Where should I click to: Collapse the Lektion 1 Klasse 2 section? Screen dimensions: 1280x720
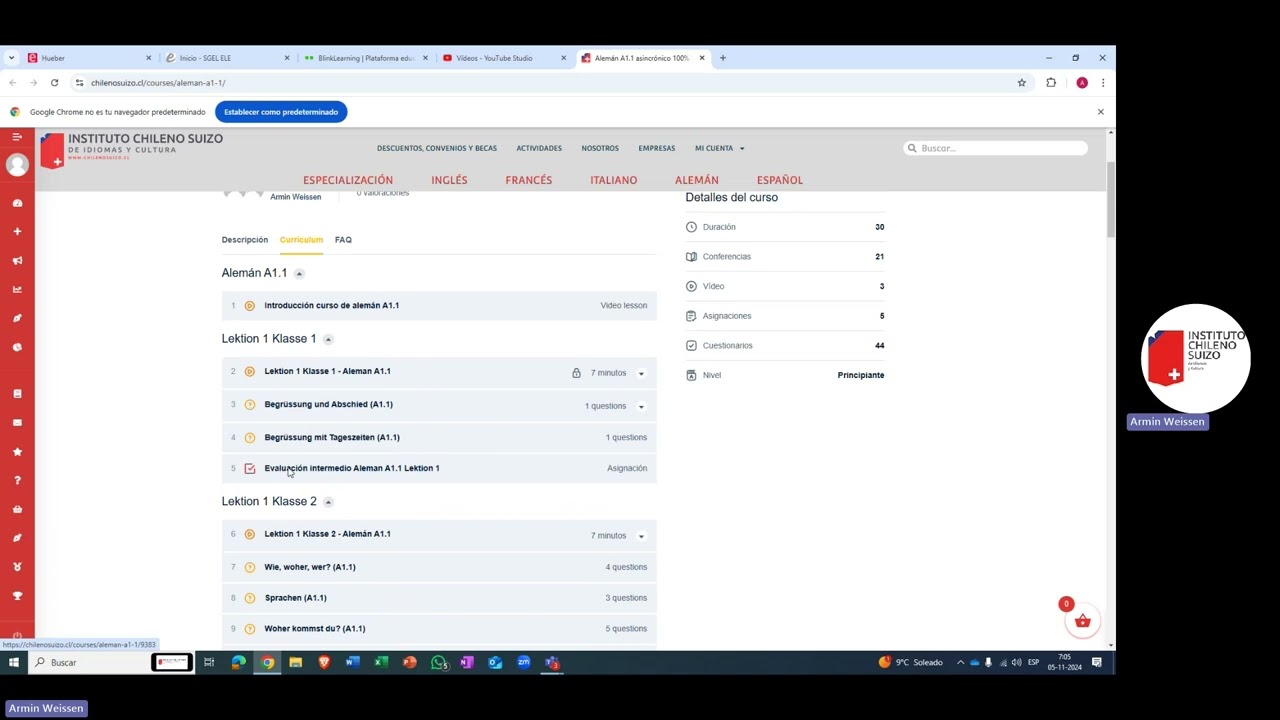[328, 502]
